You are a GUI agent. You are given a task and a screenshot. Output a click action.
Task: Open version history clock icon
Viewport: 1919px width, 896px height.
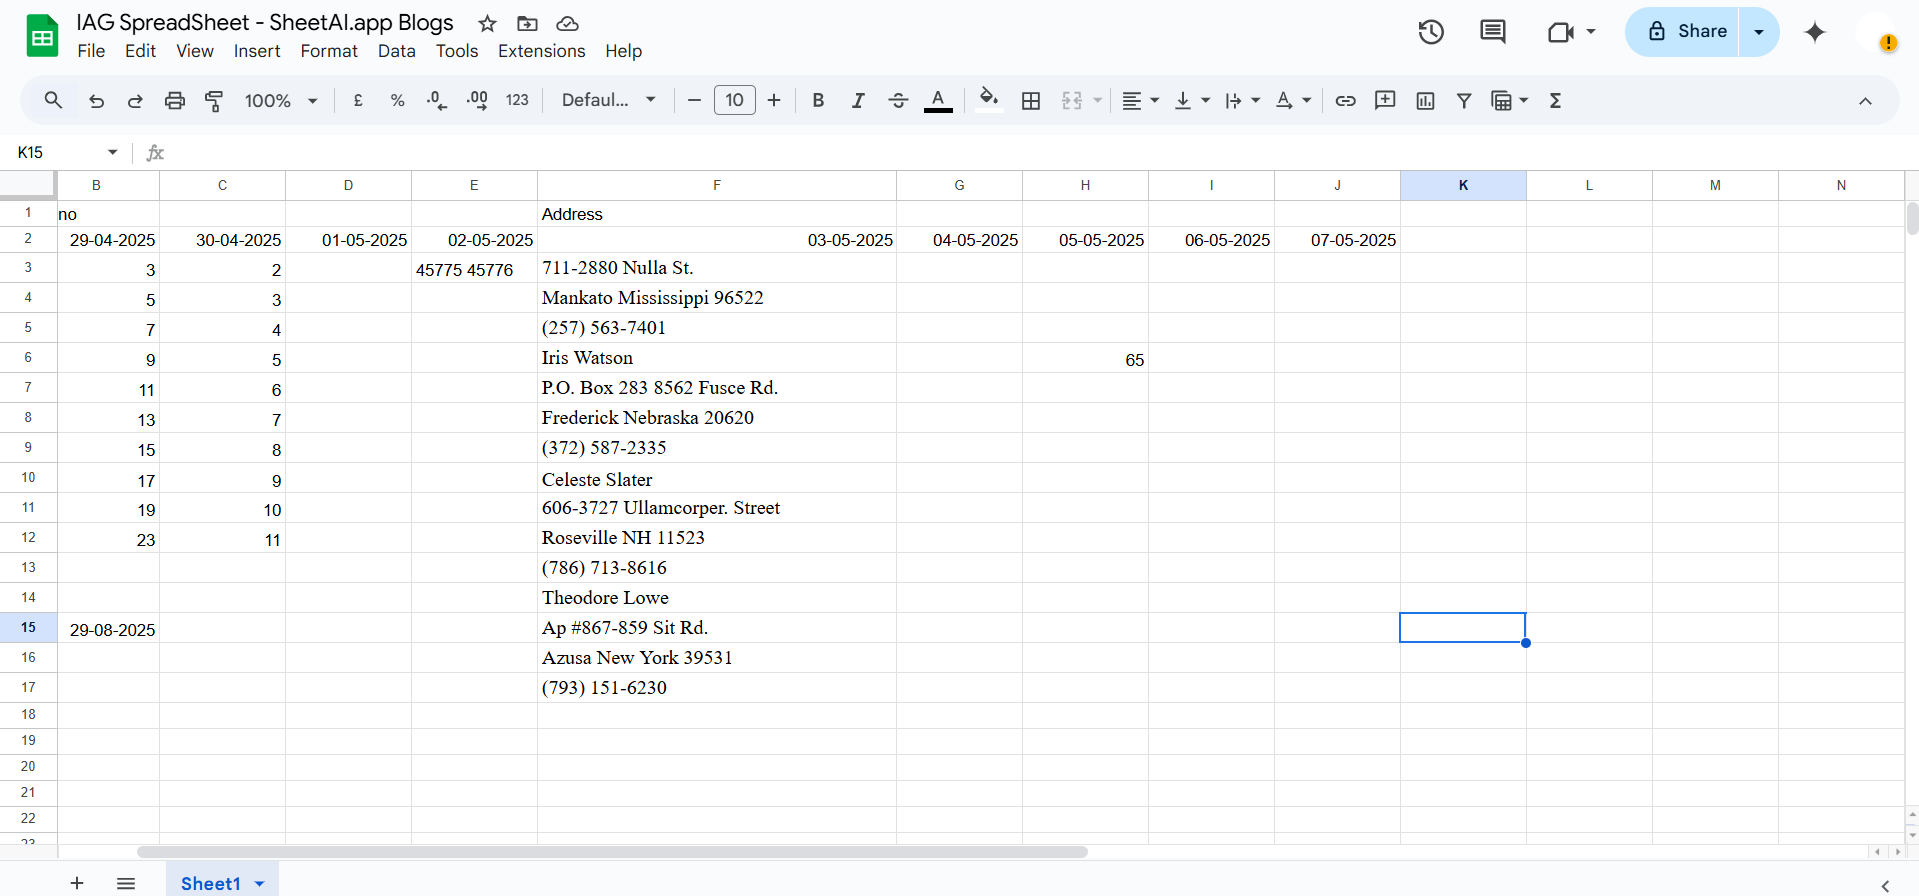(x=1431, y=32)
